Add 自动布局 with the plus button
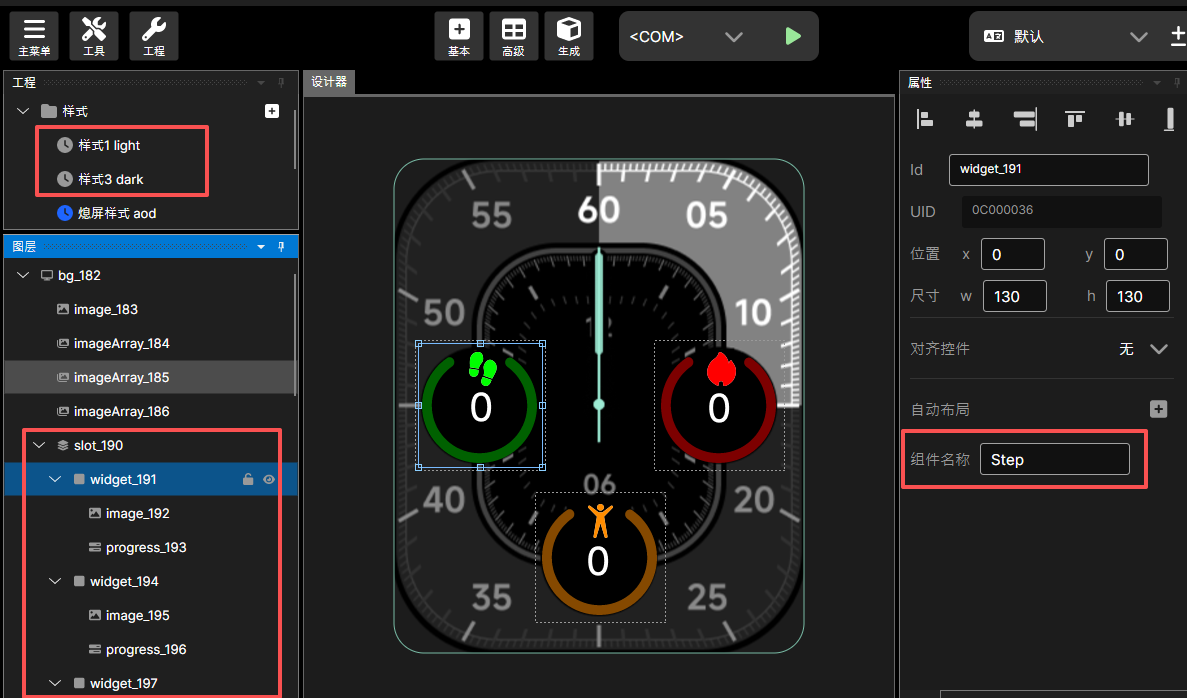The width and height of the screenshot is (1187, 698). [x=1158, y=409]
